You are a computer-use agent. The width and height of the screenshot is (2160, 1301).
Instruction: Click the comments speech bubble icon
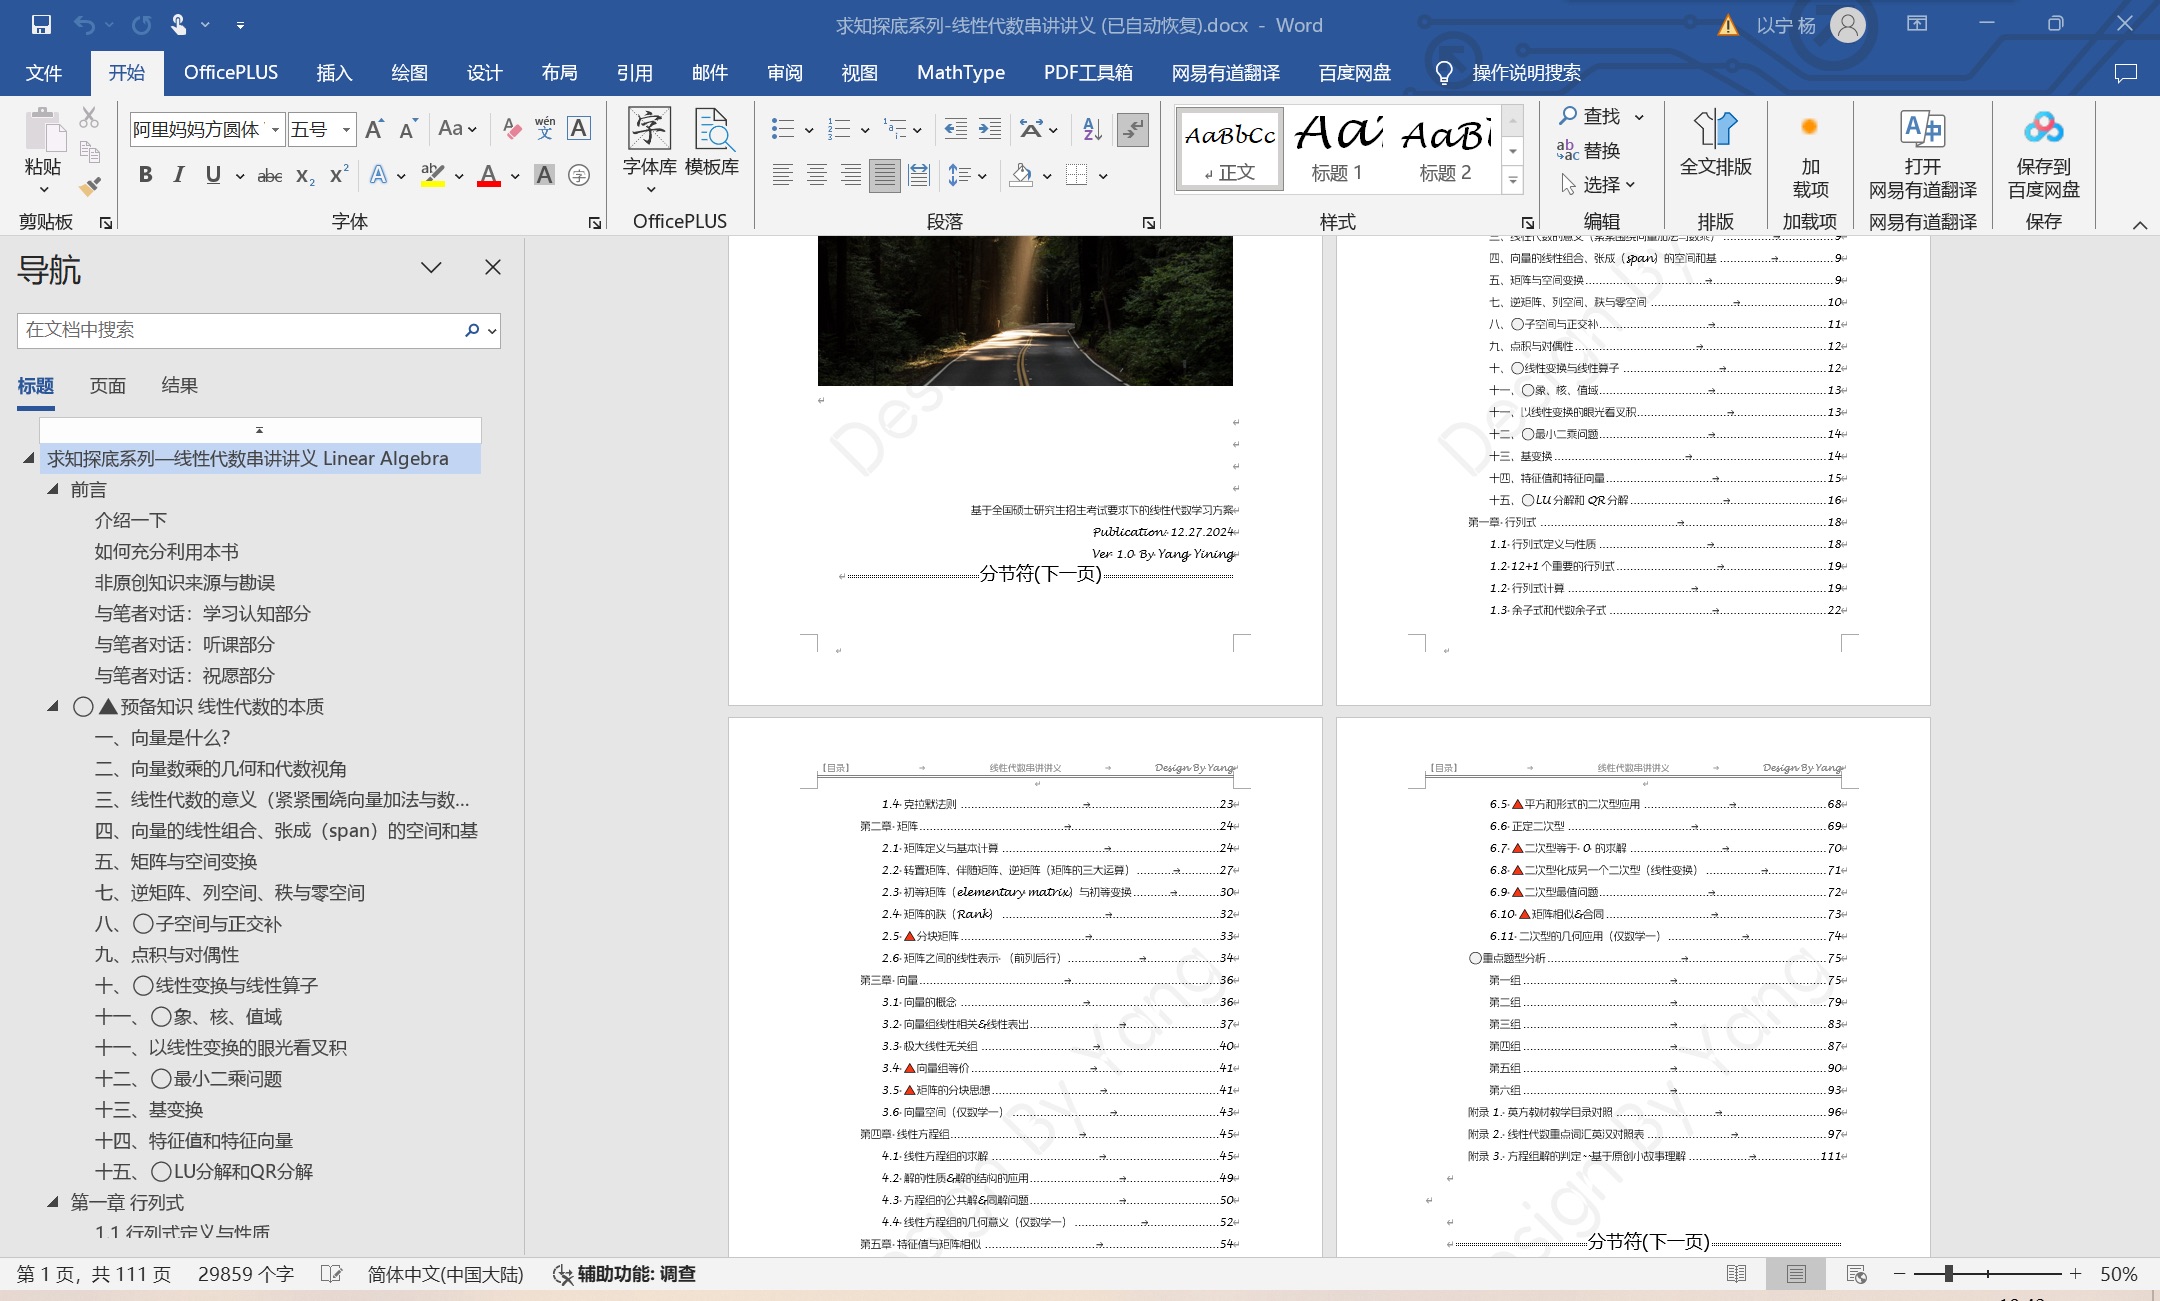coord(2125,73)
